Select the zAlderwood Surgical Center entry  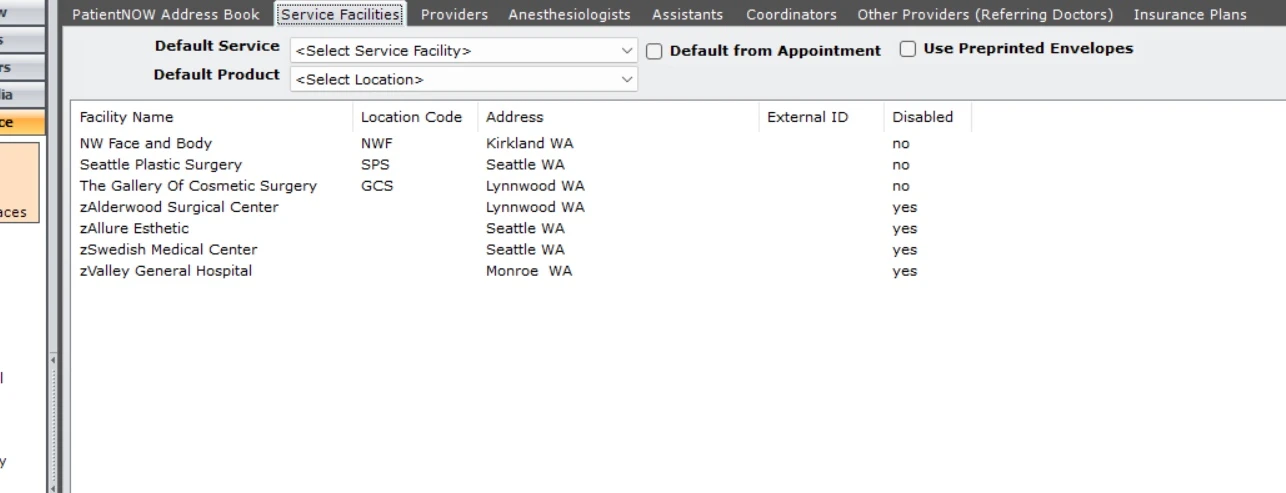point(520,207)
